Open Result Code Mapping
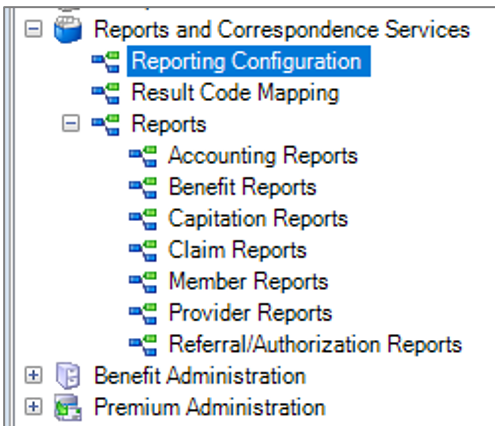Viewport: 495px width, 426px height. click(235, 93)
